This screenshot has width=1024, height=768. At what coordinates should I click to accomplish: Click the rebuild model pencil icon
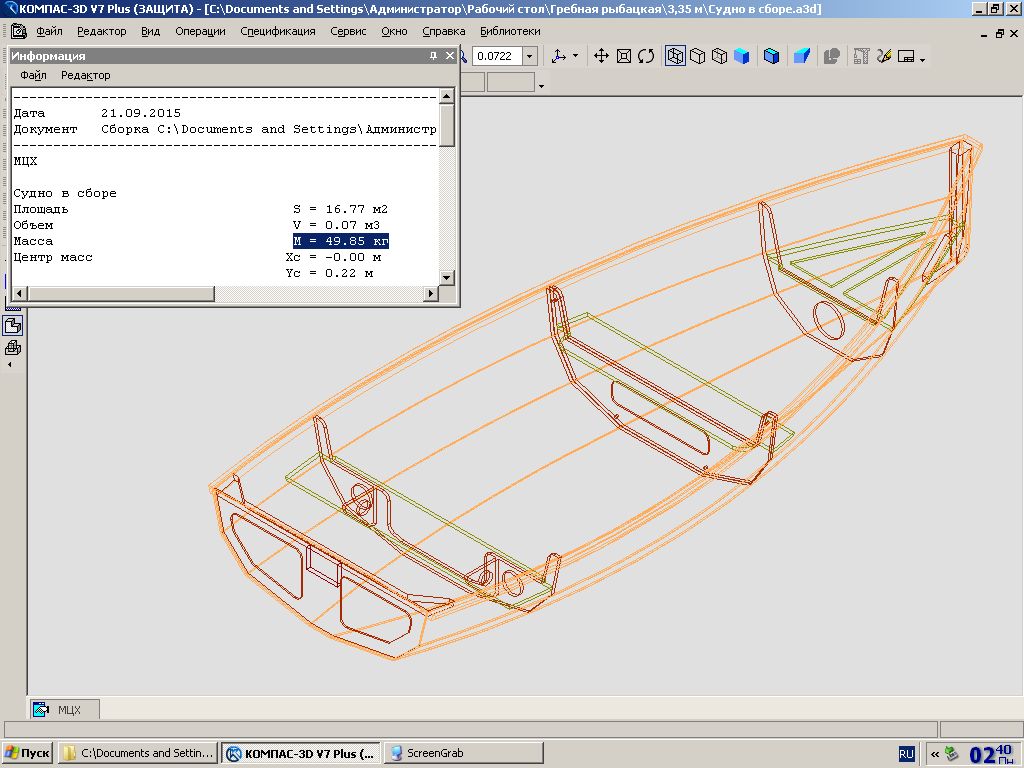(883, 56)
